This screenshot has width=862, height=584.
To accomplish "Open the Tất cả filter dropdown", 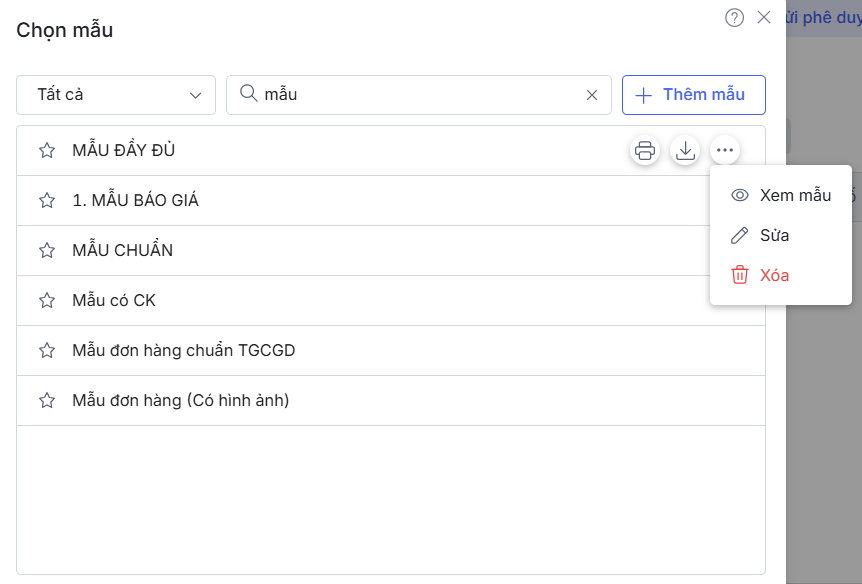I will coord(116,95).
